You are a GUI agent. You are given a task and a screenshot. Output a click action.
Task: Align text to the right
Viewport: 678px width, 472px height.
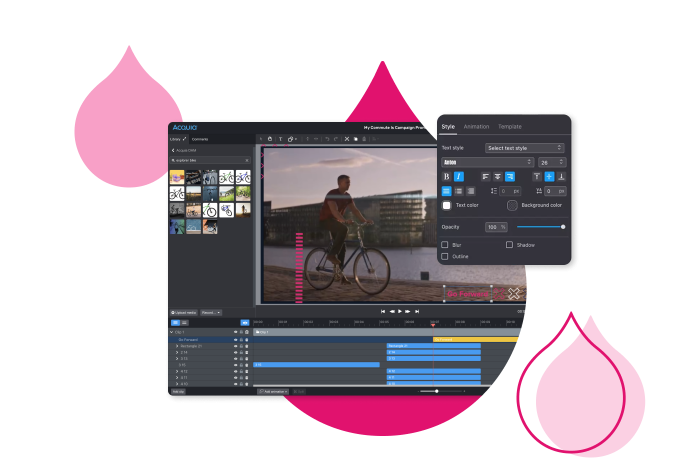pyautogui.click(x=510, y=176)
